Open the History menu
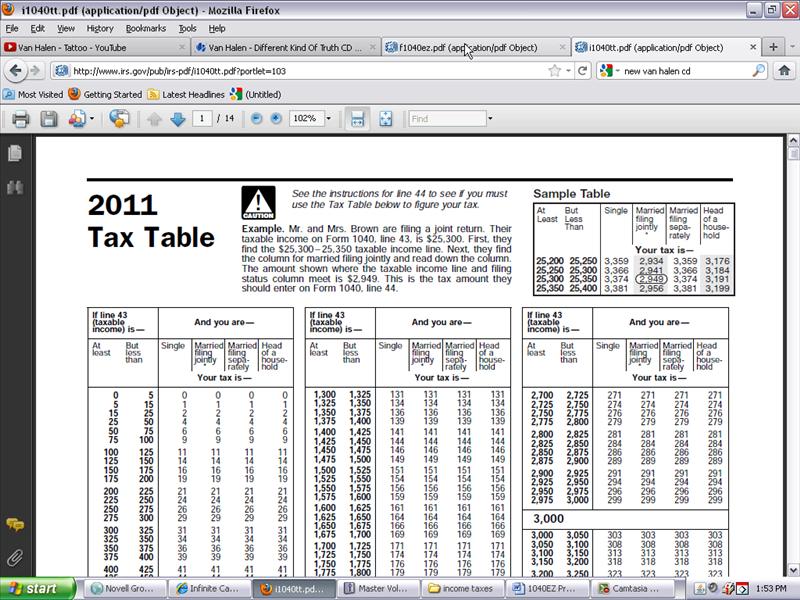Viewport: 800px width, 600px height. coord(100,29)
